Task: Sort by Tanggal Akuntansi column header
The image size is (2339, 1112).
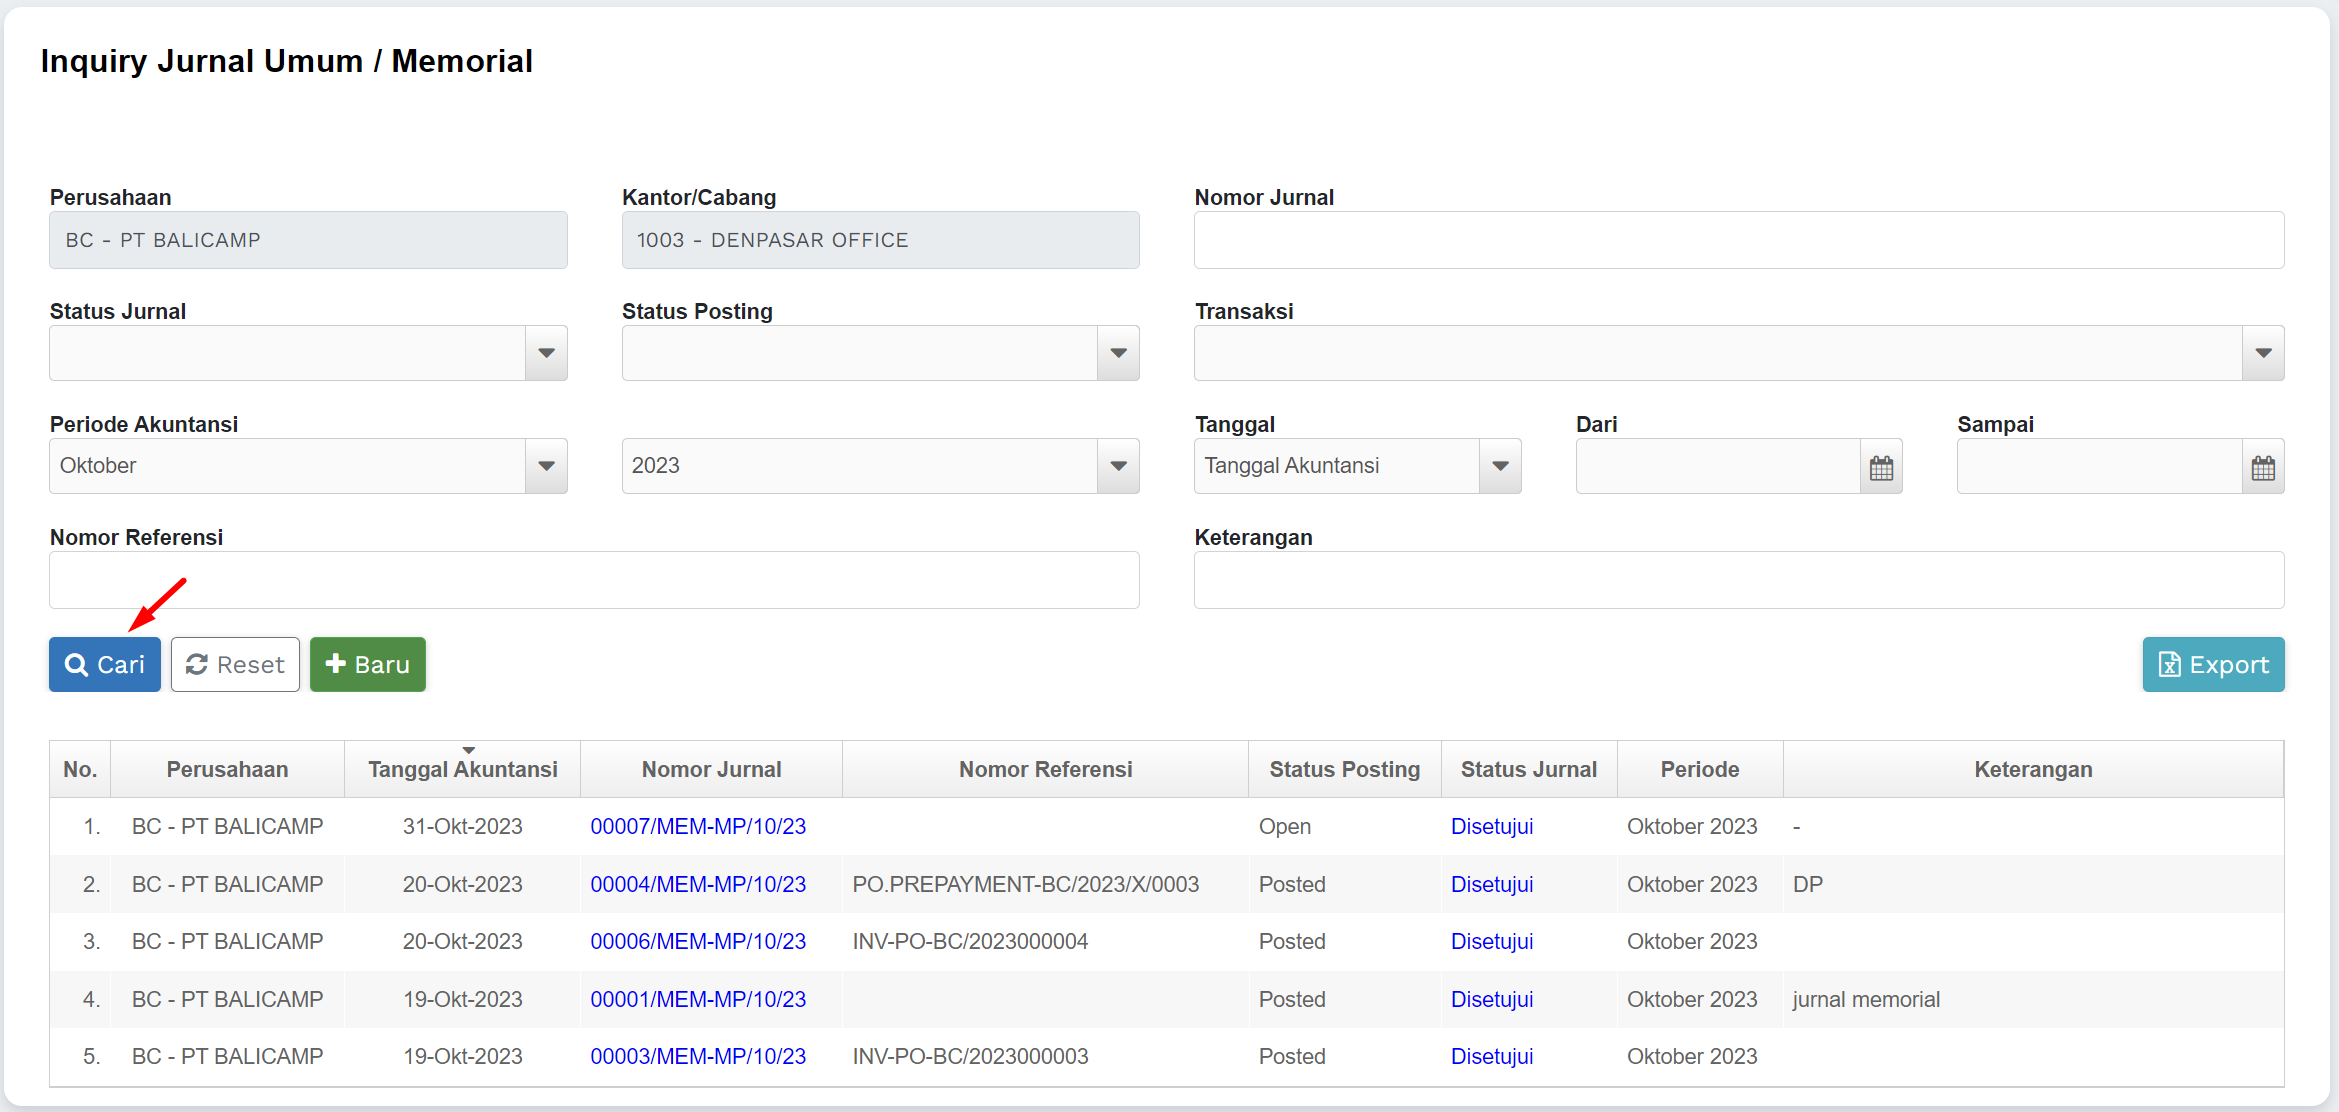Action: (x=462, y=770)
